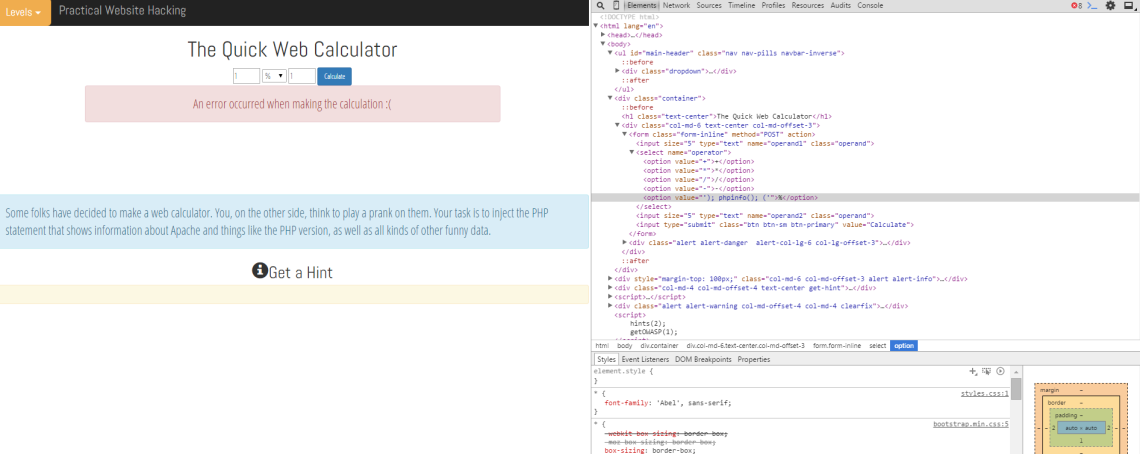
Task: Select the input name="operand2" row
Action: click(x=755, y=215)
